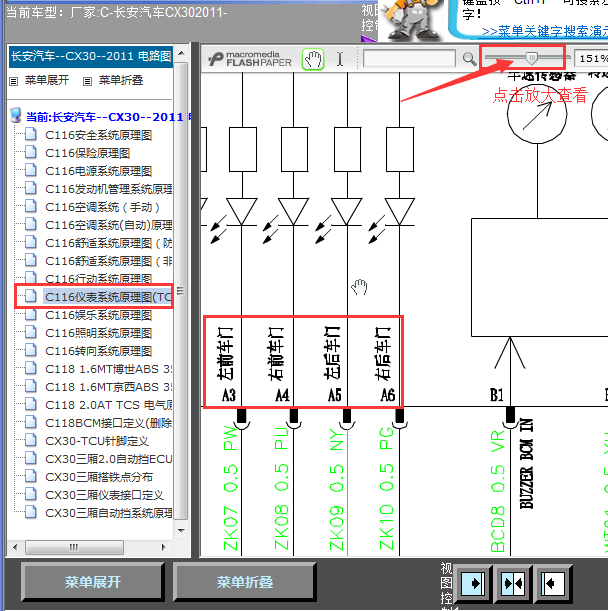Click the view control right-arrow panel icon
The height and width of the screenshot is (611, 608).
[x=473, y=583]
